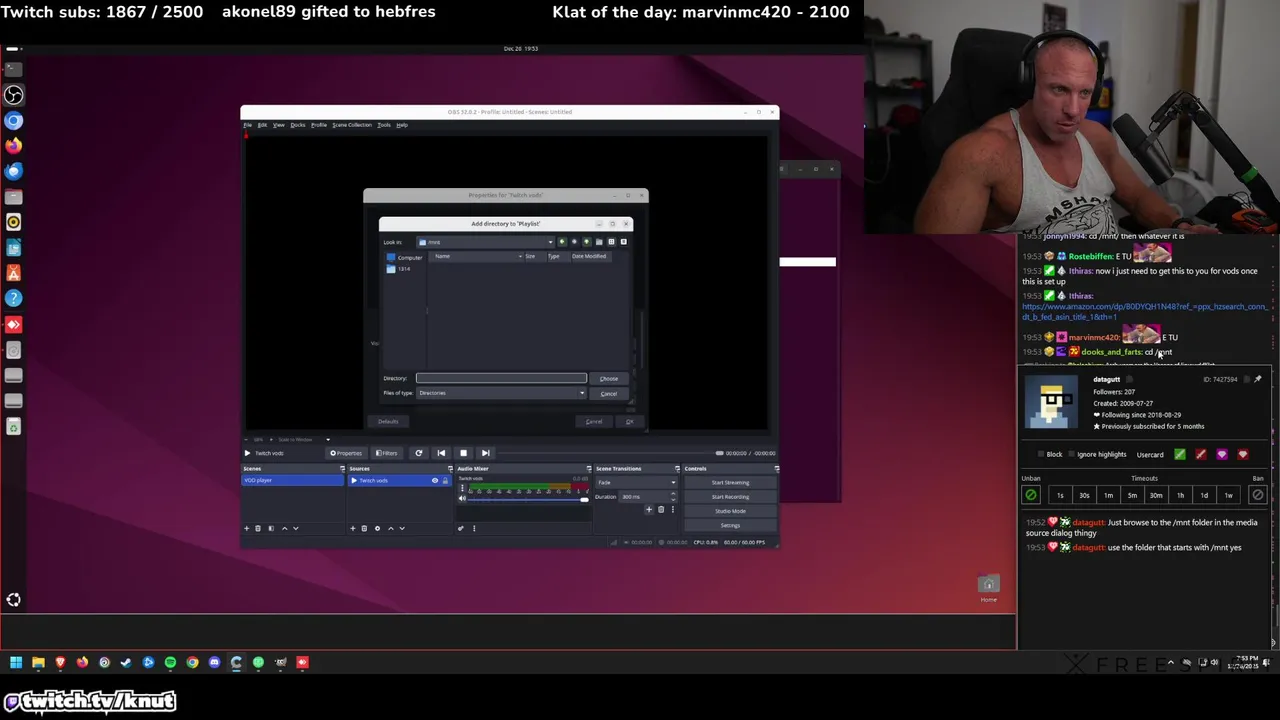Open the OBS View menu
Viewport: 1280px width, 720px height.
279,125
